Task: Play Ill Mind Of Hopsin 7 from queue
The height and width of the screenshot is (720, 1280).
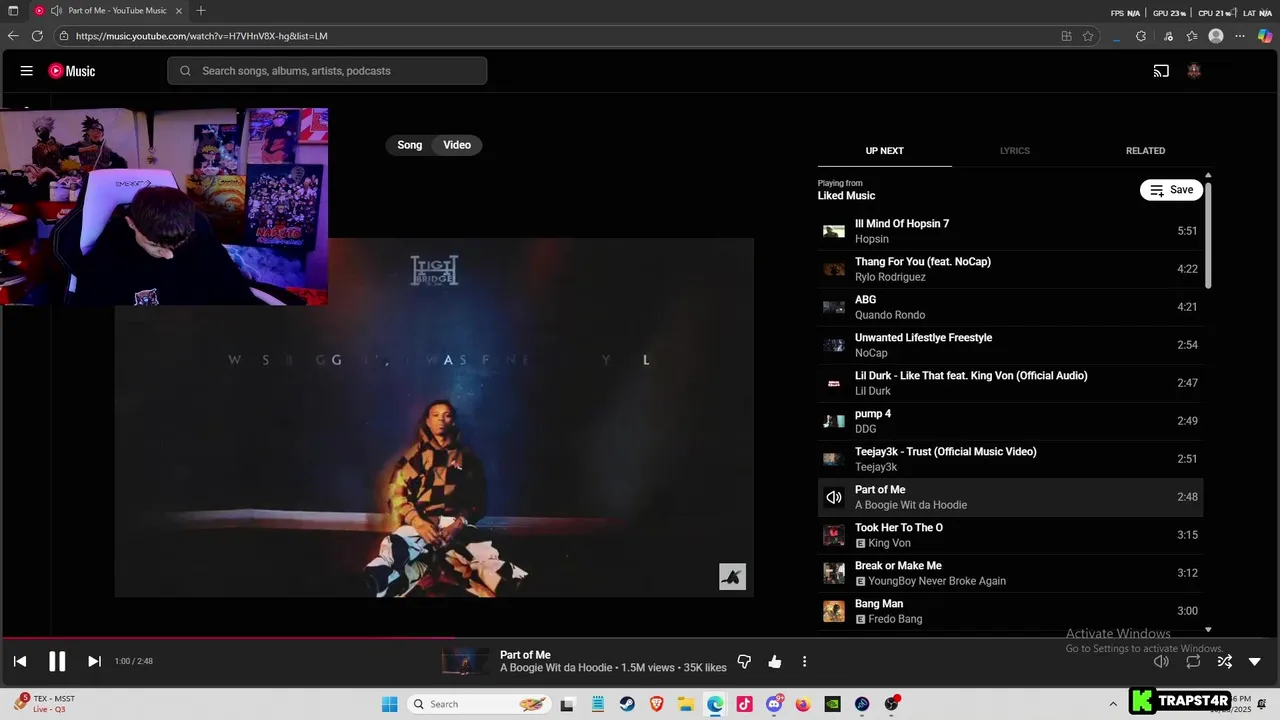Action: [x=1010, y=231]
